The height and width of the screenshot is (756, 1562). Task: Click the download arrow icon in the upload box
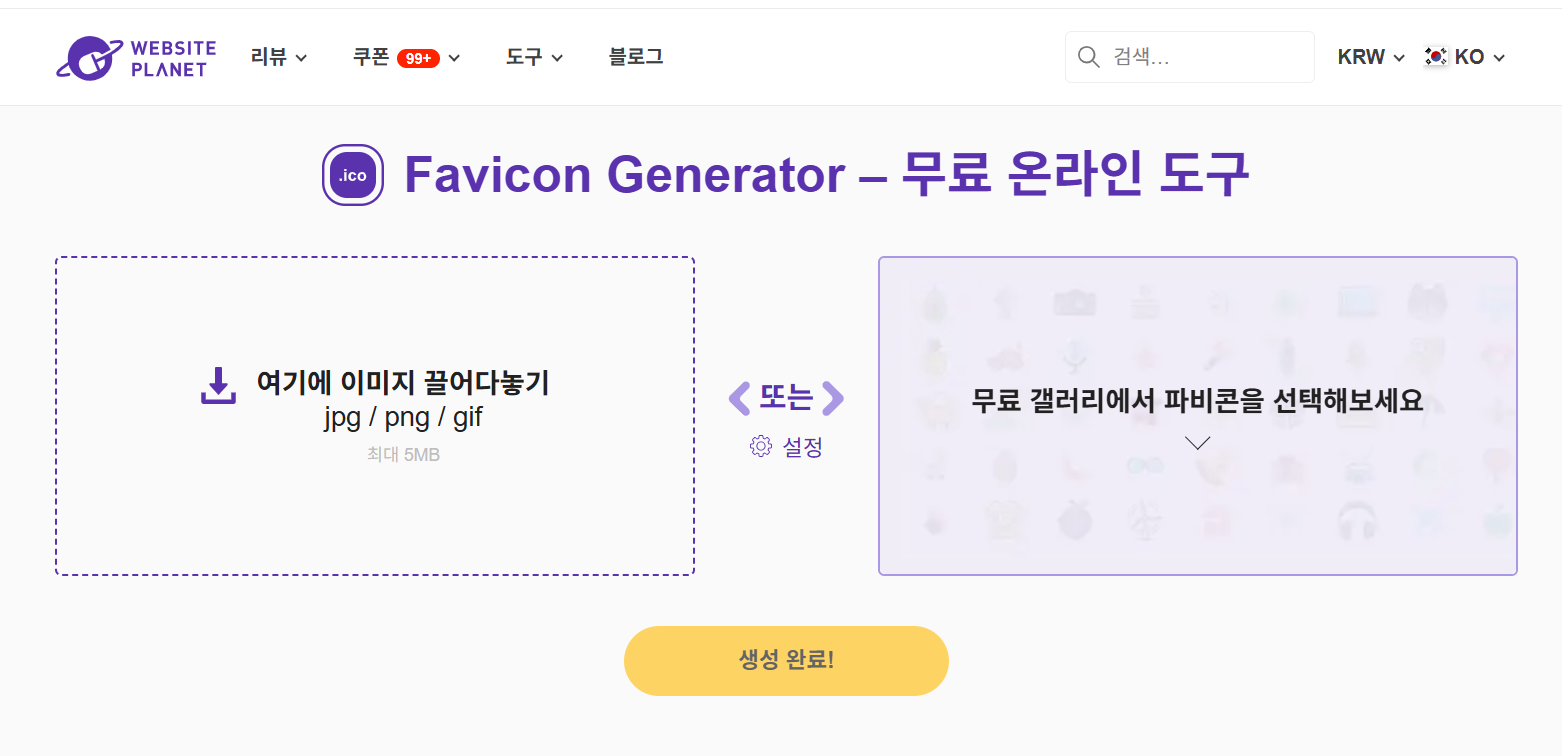(x=218, y=383)
